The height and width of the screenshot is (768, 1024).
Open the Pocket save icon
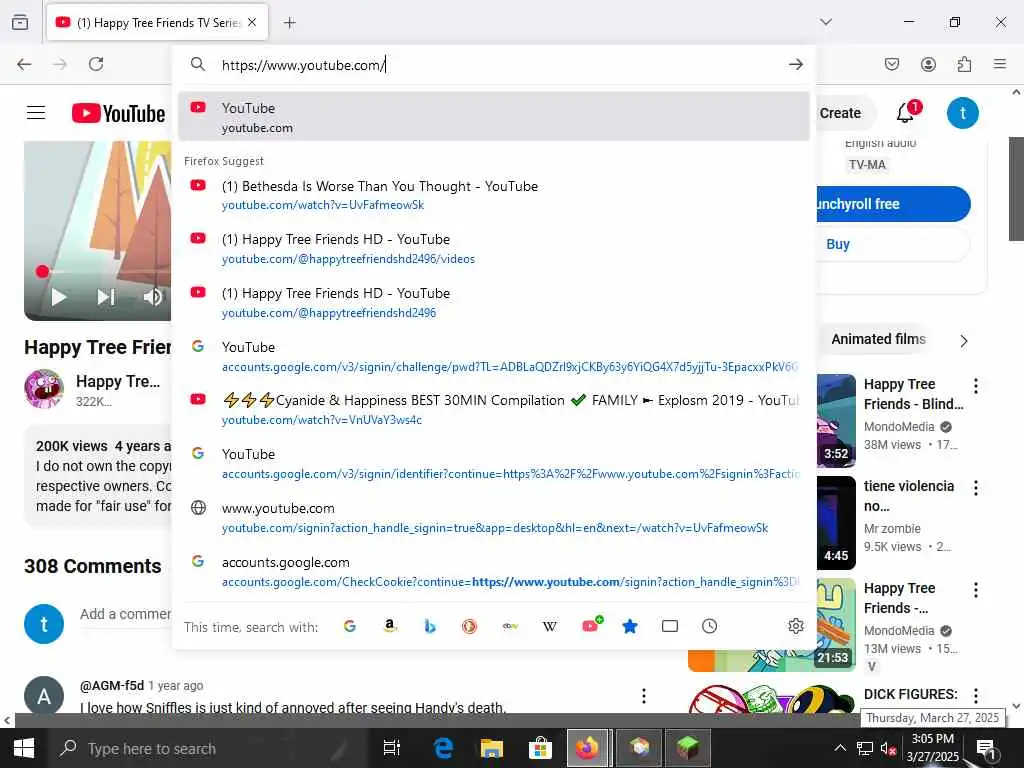(891, 64)
